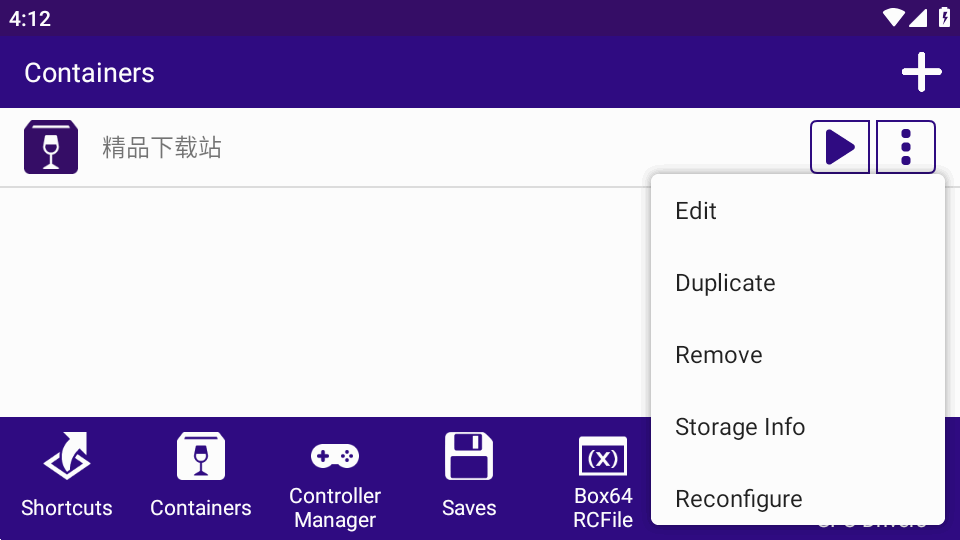Screen dimensions: 960x540
Task: Open the Saves floppy disk icon
Action: click(x=469, y=456)
